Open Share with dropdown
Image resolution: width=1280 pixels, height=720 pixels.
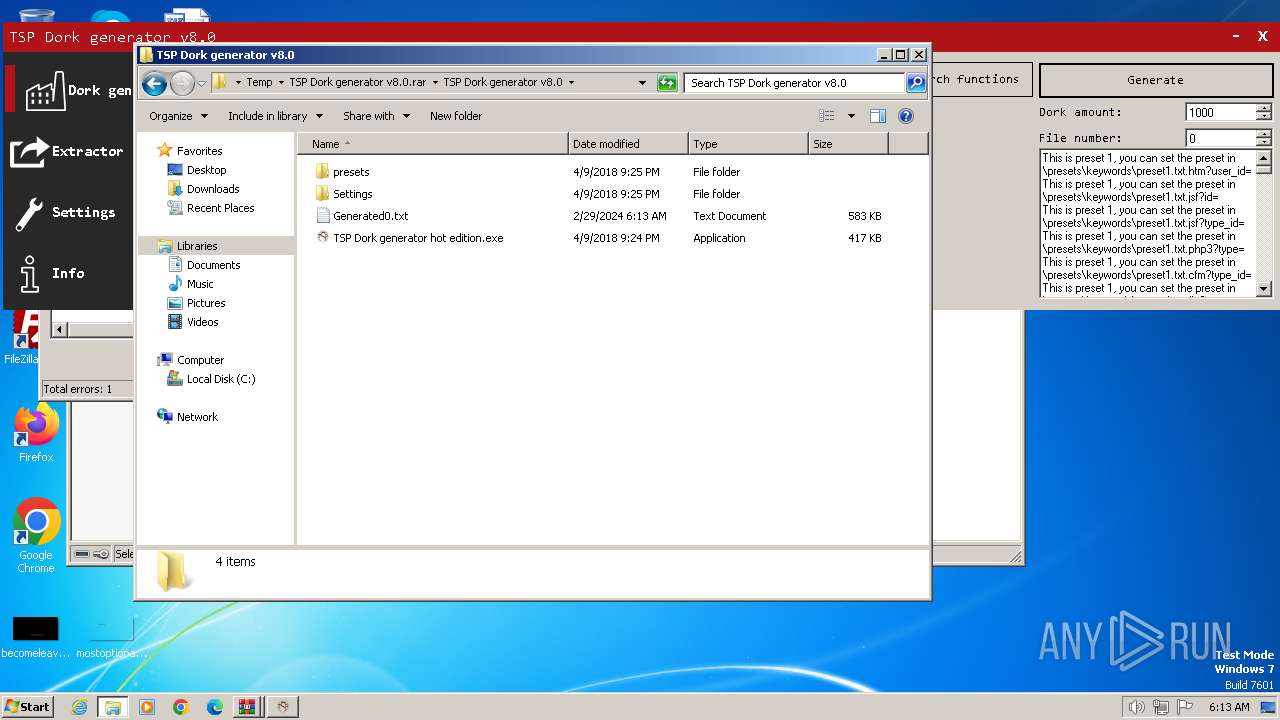click(x=376, y=116)
